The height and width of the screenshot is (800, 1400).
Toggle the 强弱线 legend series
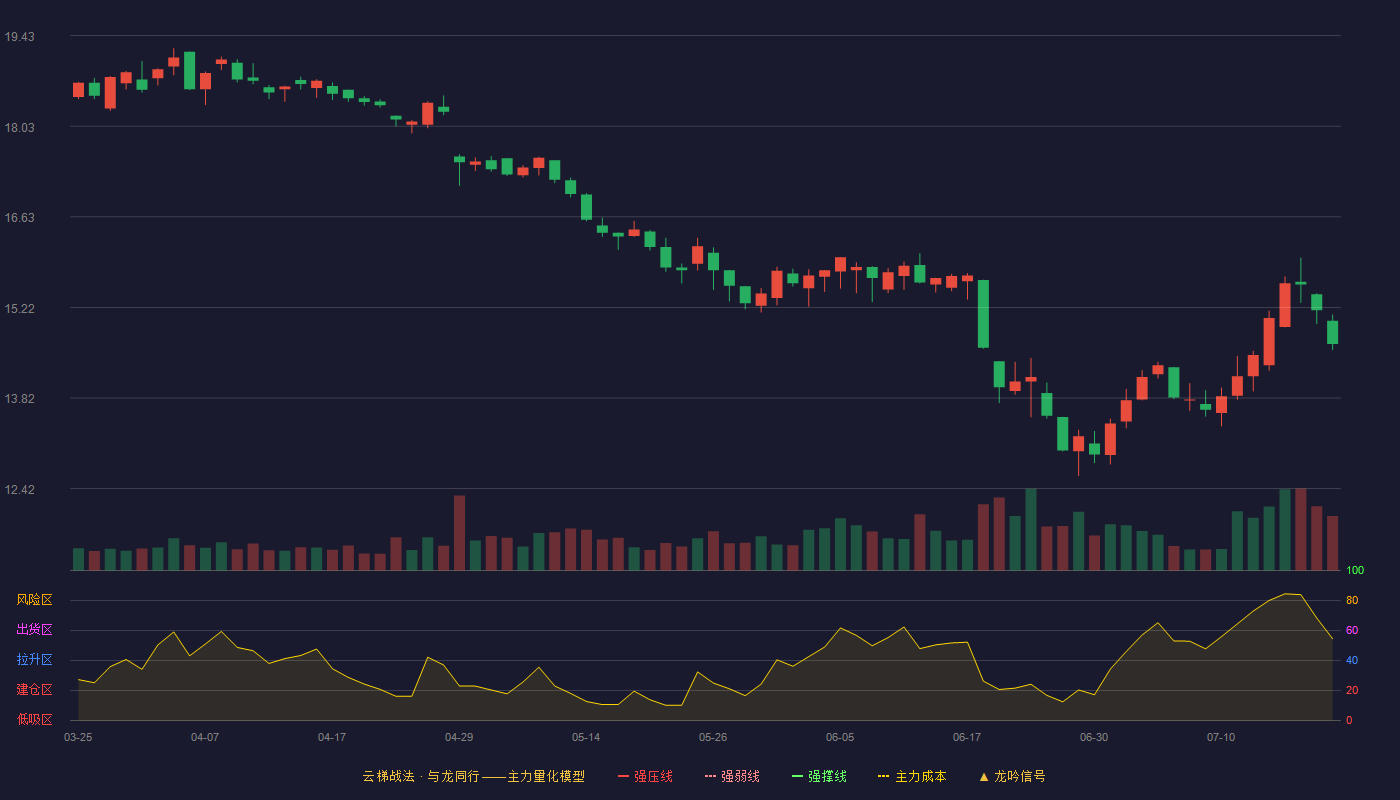[x=732, y=776]
